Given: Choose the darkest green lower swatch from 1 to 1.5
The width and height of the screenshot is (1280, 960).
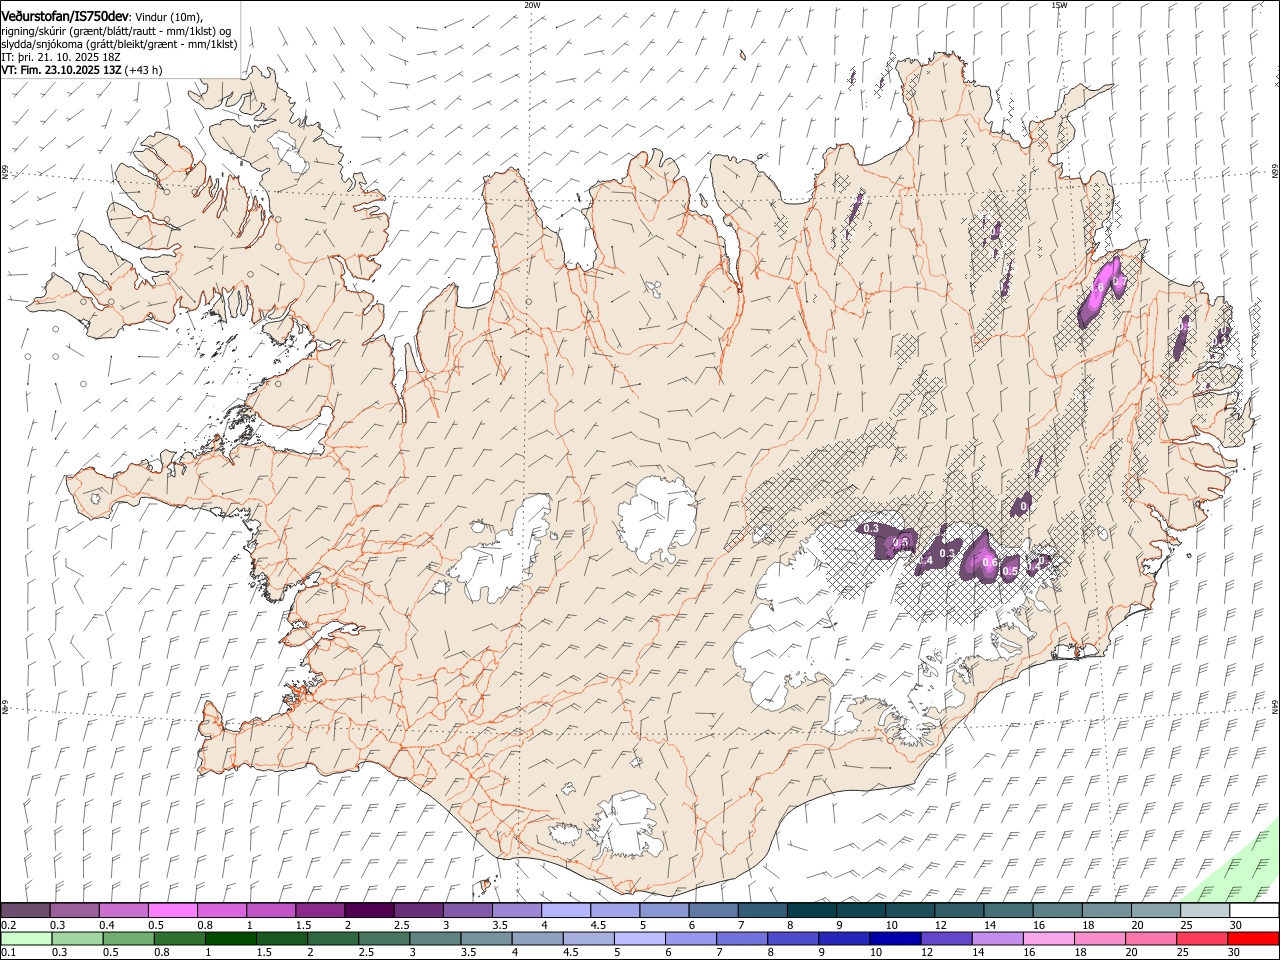Looking at the screenshot, I should (x=230, y=938).
